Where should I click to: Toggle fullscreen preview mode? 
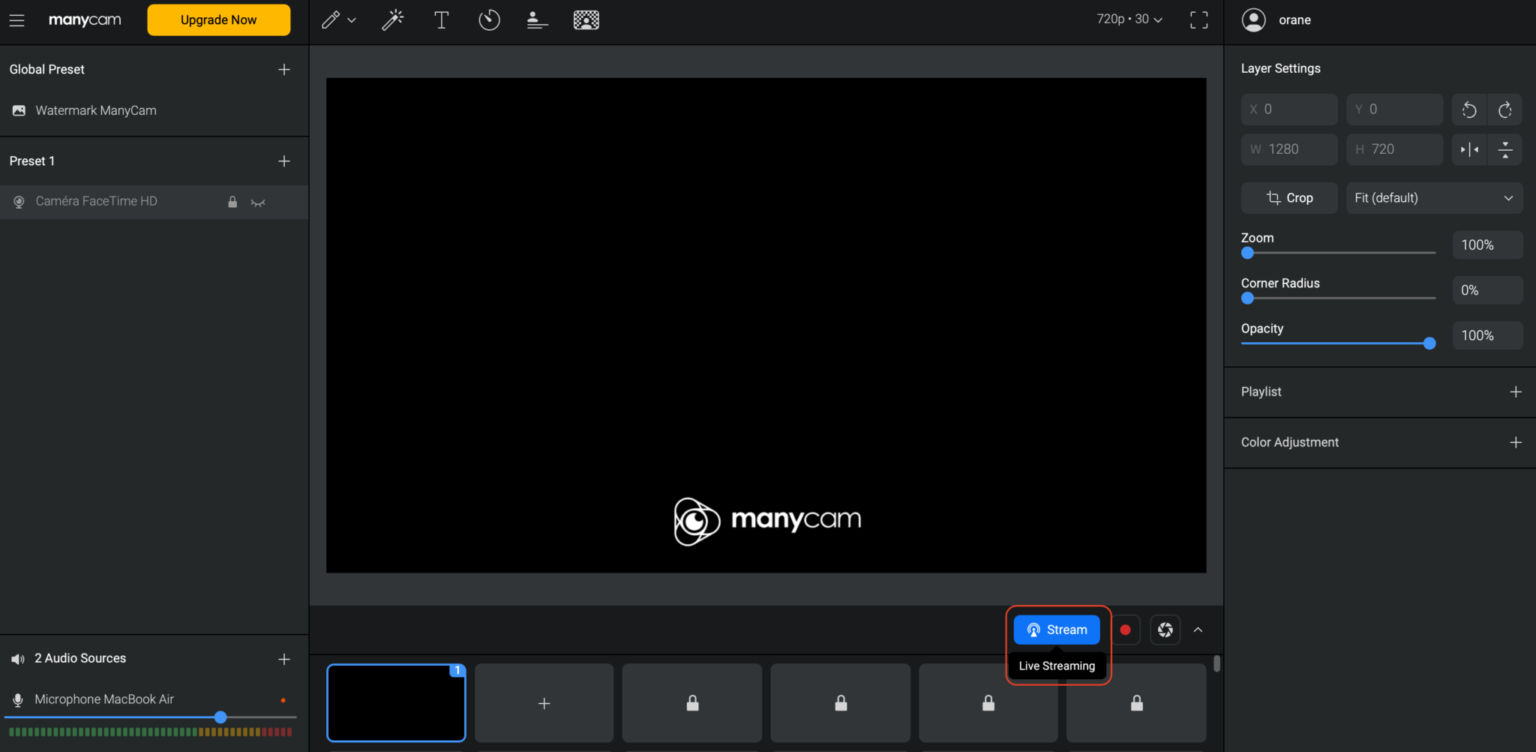click(1198, 19)
